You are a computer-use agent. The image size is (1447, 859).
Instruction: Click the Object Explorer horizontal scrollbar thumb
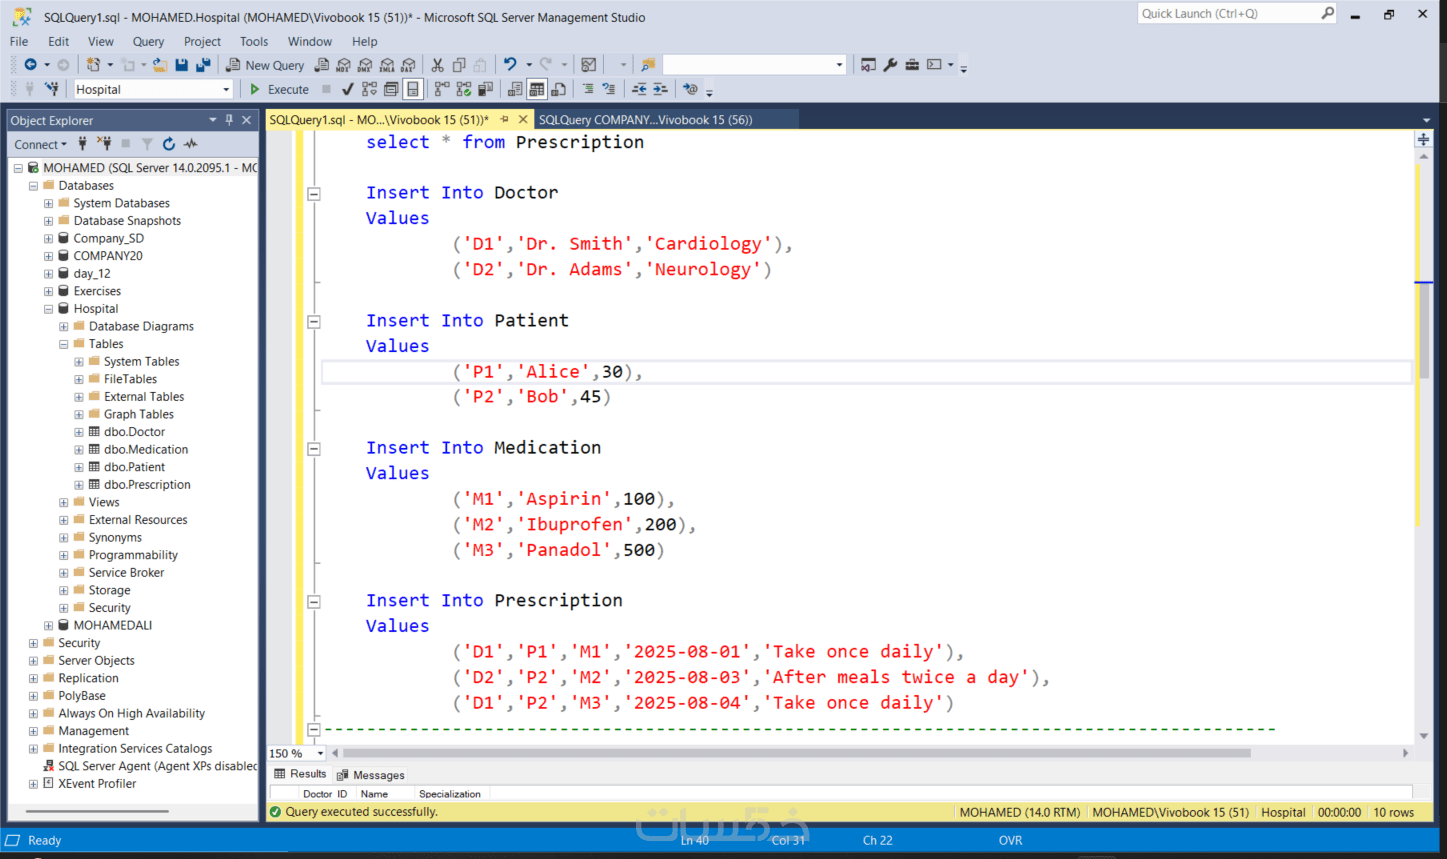[96, 811]
